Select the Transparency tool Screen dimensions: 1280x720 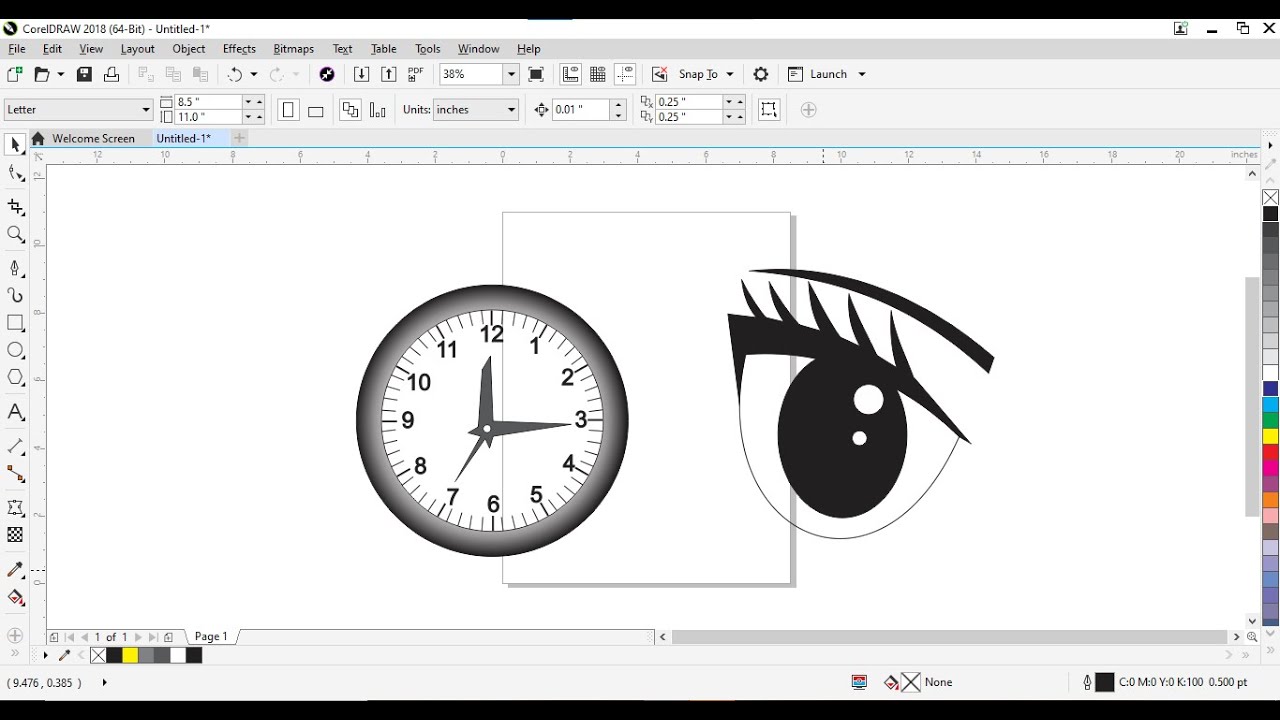click(15, 535)
